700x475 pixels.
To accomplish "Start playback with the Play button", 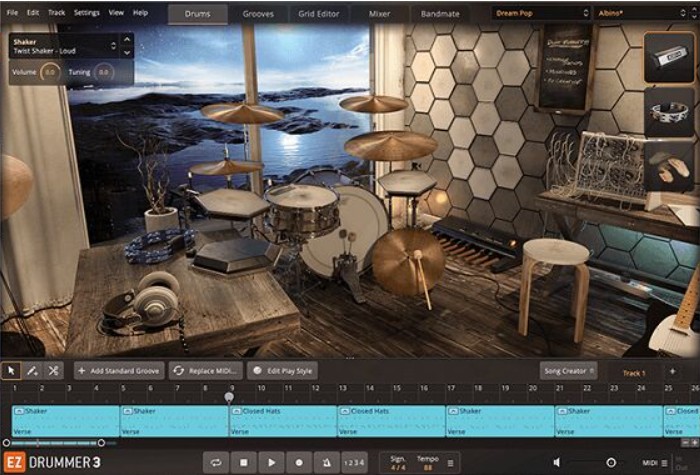I will (x=271, y=462).
